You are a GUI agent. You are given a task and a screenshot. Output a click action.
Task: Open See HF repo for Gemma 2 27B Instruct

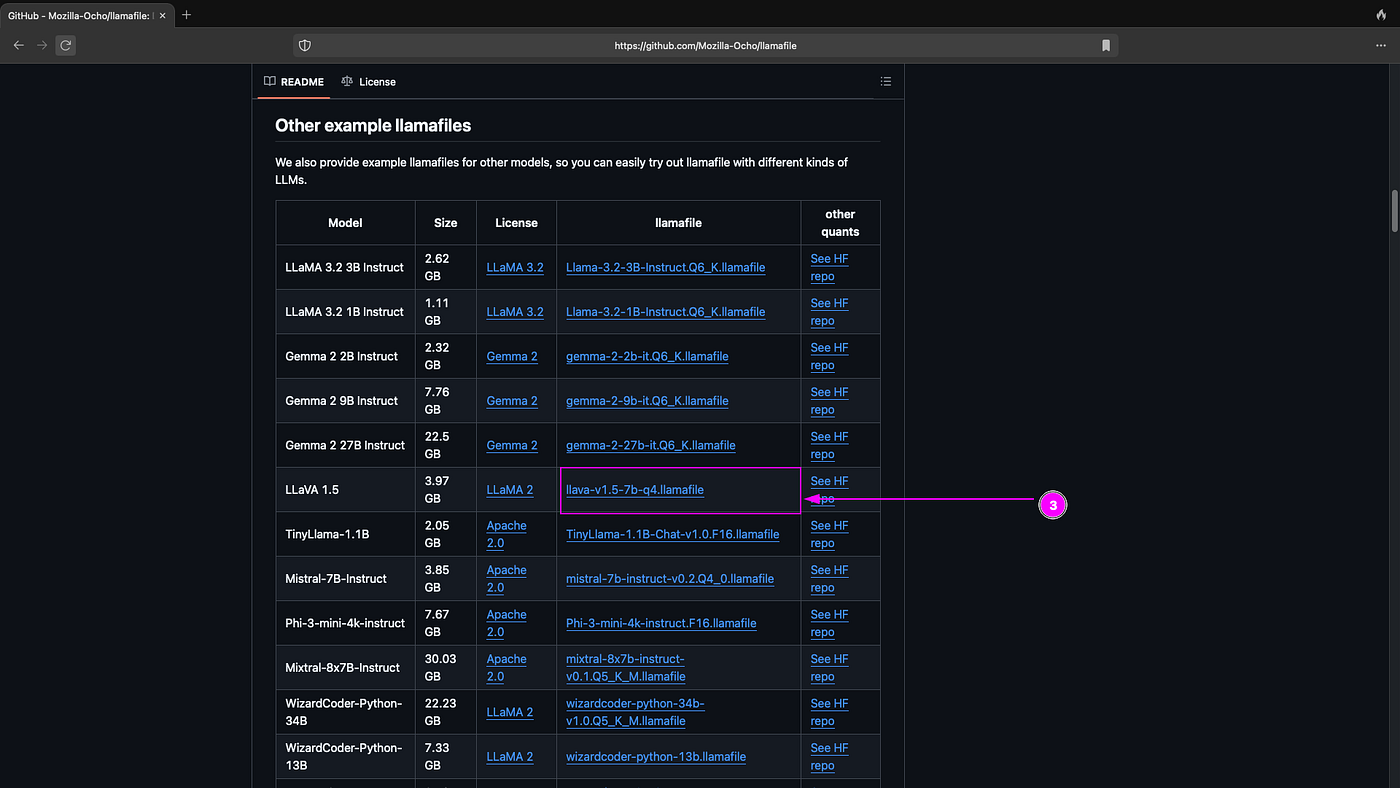(x=829, y=445)
